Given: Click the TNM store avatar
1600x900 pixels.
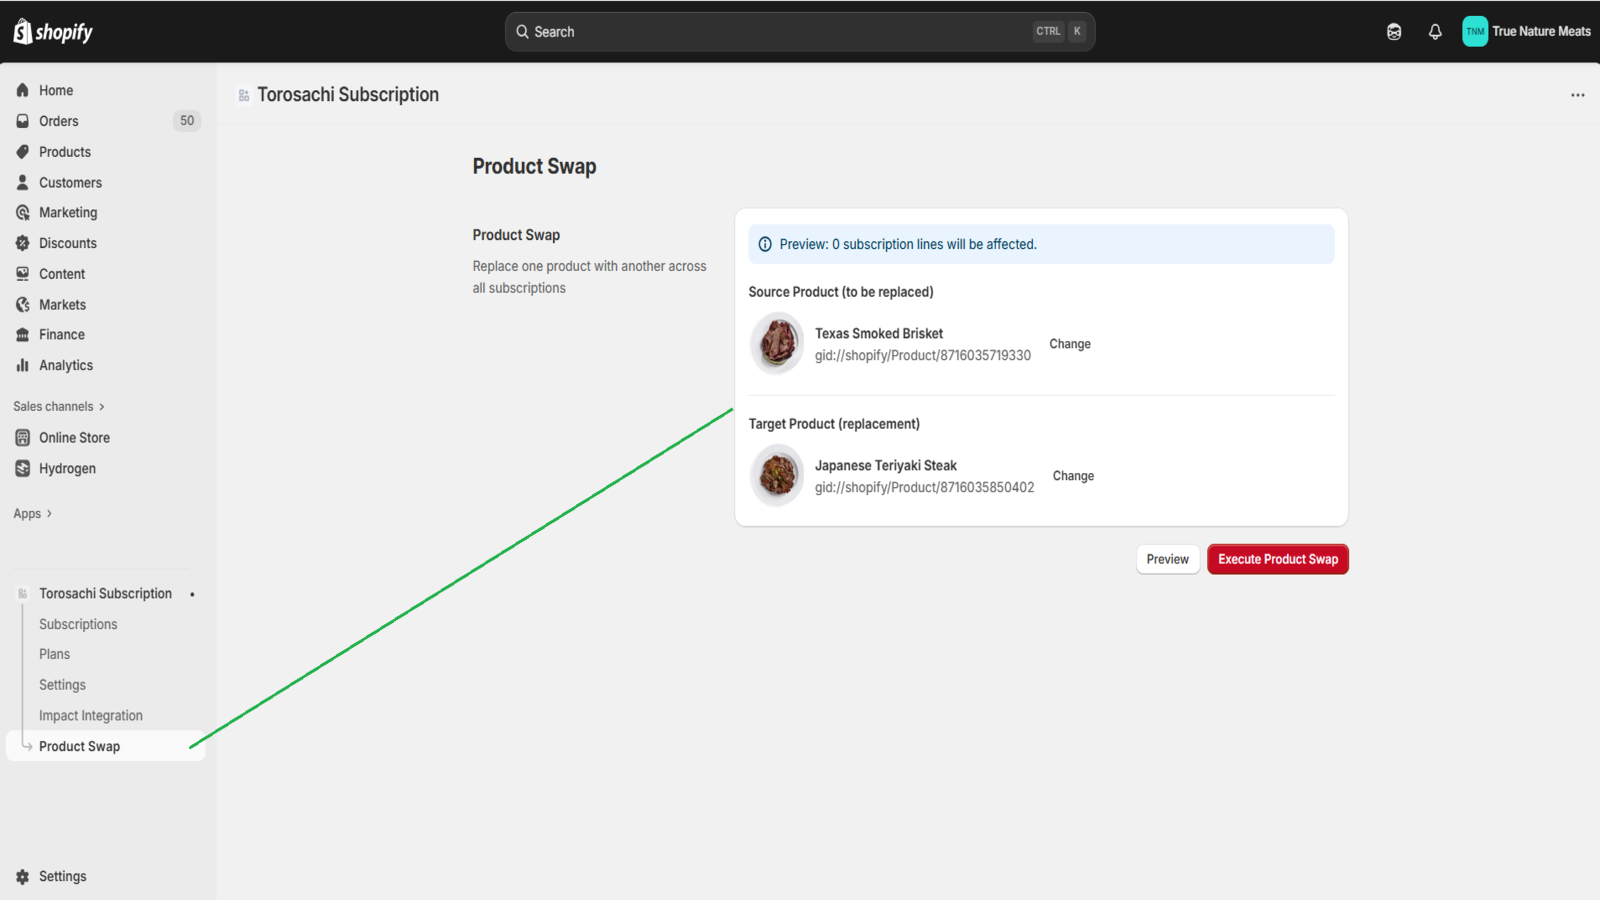Looking at the screenshot, I should (1475, 31).
